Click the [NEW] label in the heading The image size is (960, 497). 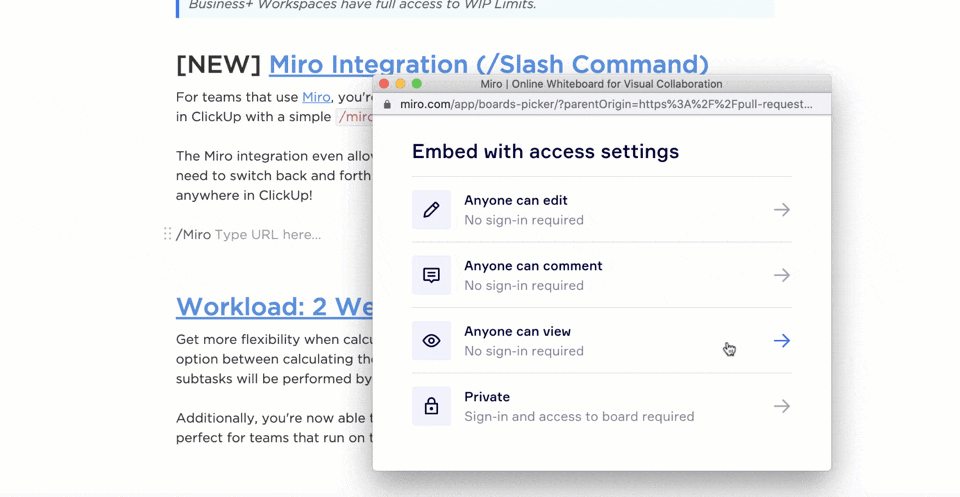coord(219,64)
